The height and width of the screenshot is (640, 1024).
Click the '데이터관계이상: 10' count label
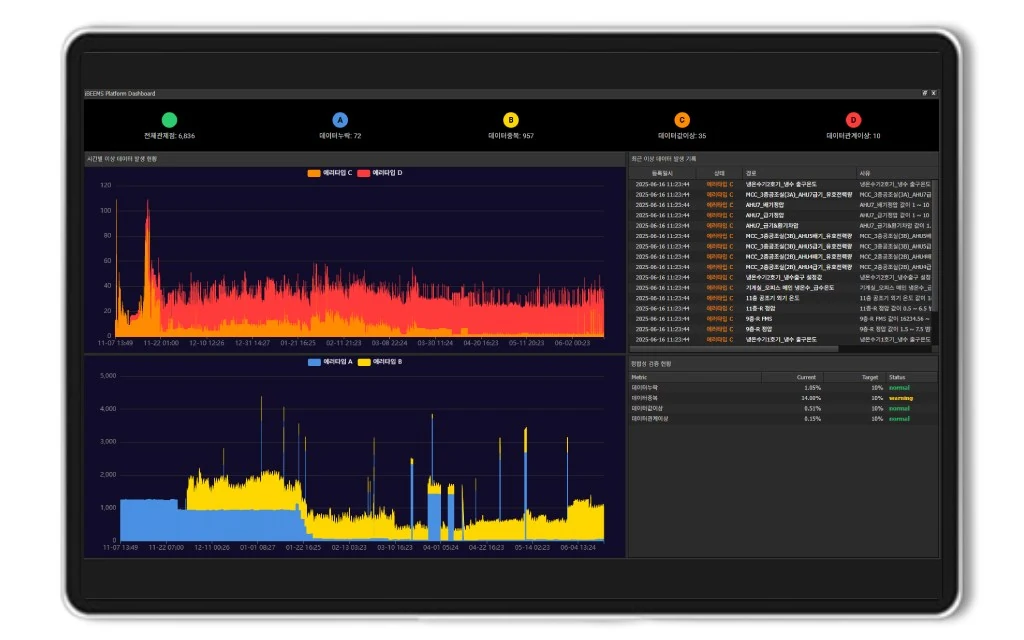(853, 136)
